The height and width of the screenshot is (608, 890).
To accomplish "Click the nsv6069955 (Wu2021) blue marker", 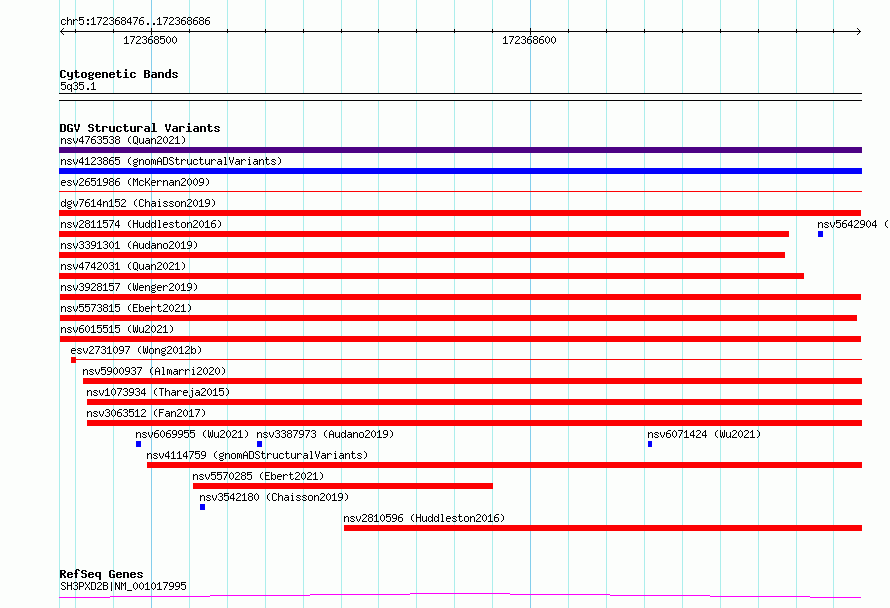I will [138, 444].
